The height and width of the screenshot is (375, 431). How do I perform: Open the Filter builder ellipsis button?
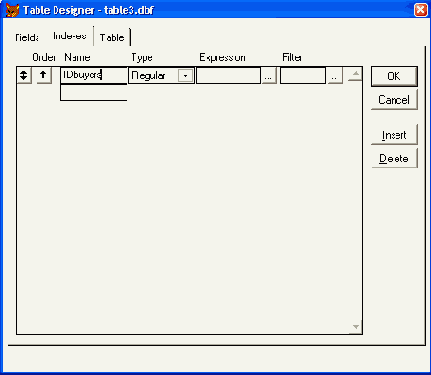pos(335,76)
